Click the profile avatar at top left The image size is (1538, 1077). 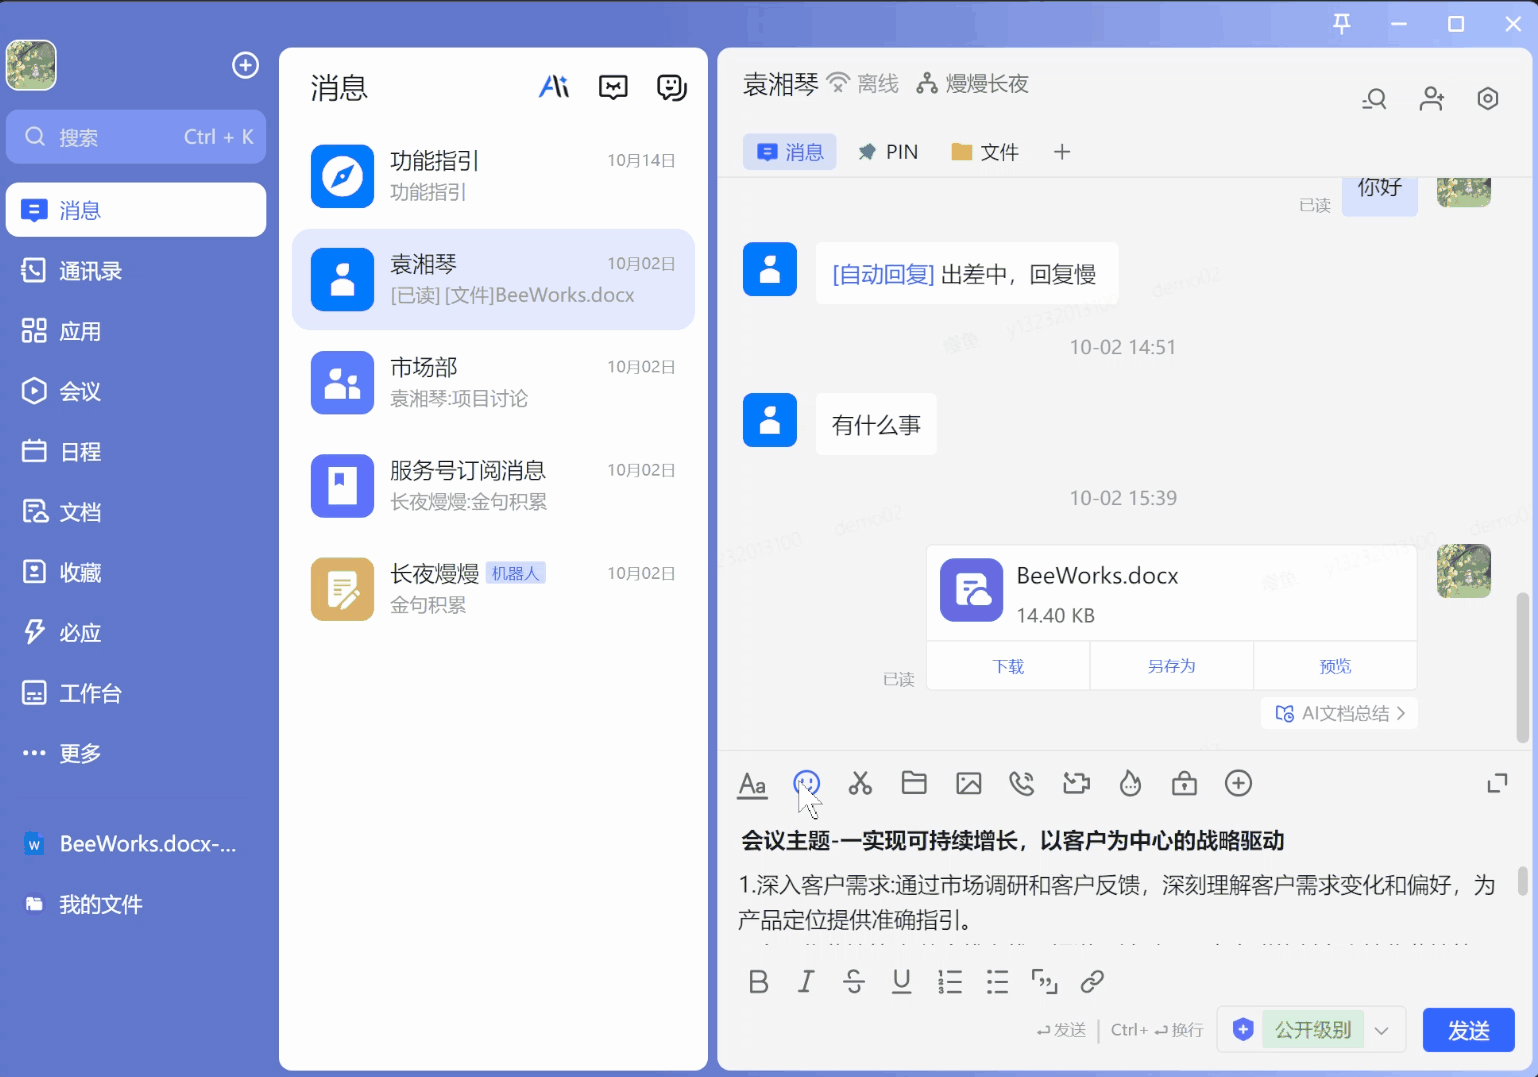[31, 65]
